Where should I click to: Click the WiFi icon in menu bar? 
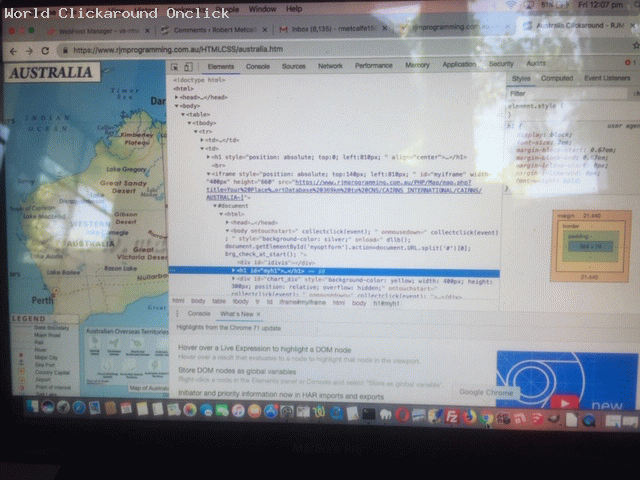point(511,5)
